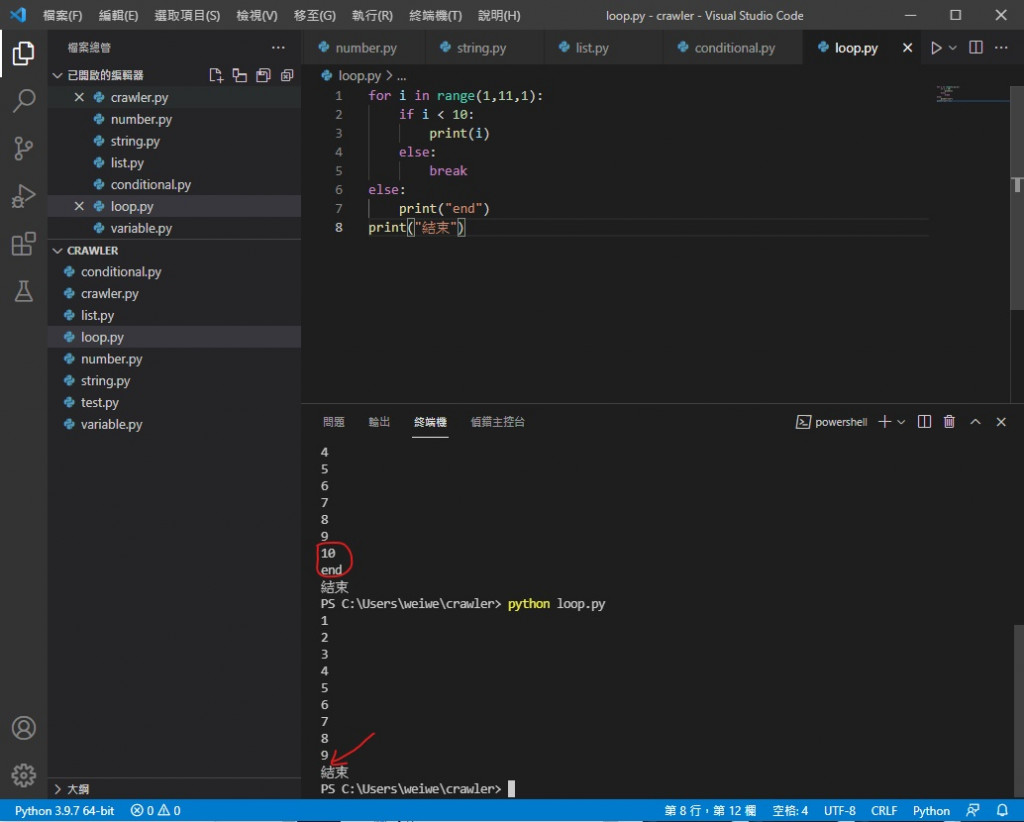Open the Extensions view

pos(24,244)
